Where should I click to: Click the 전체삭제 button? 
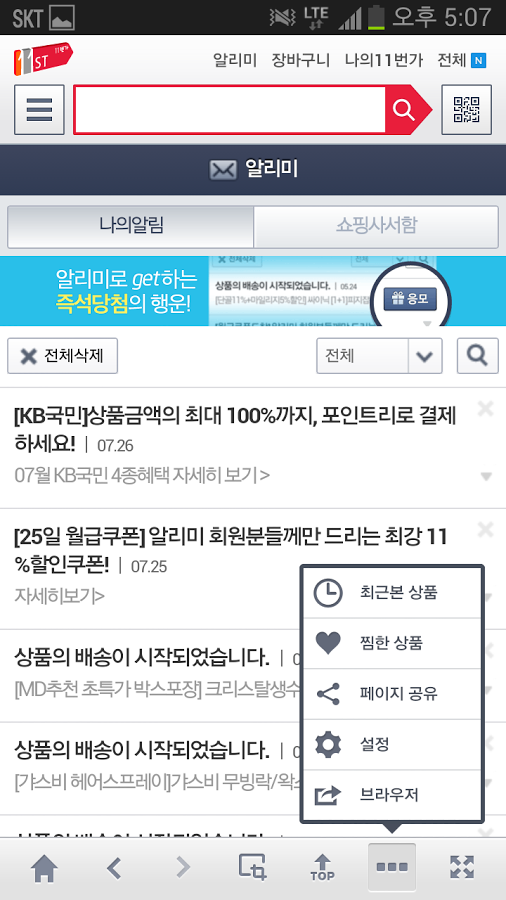pos(63,356)
